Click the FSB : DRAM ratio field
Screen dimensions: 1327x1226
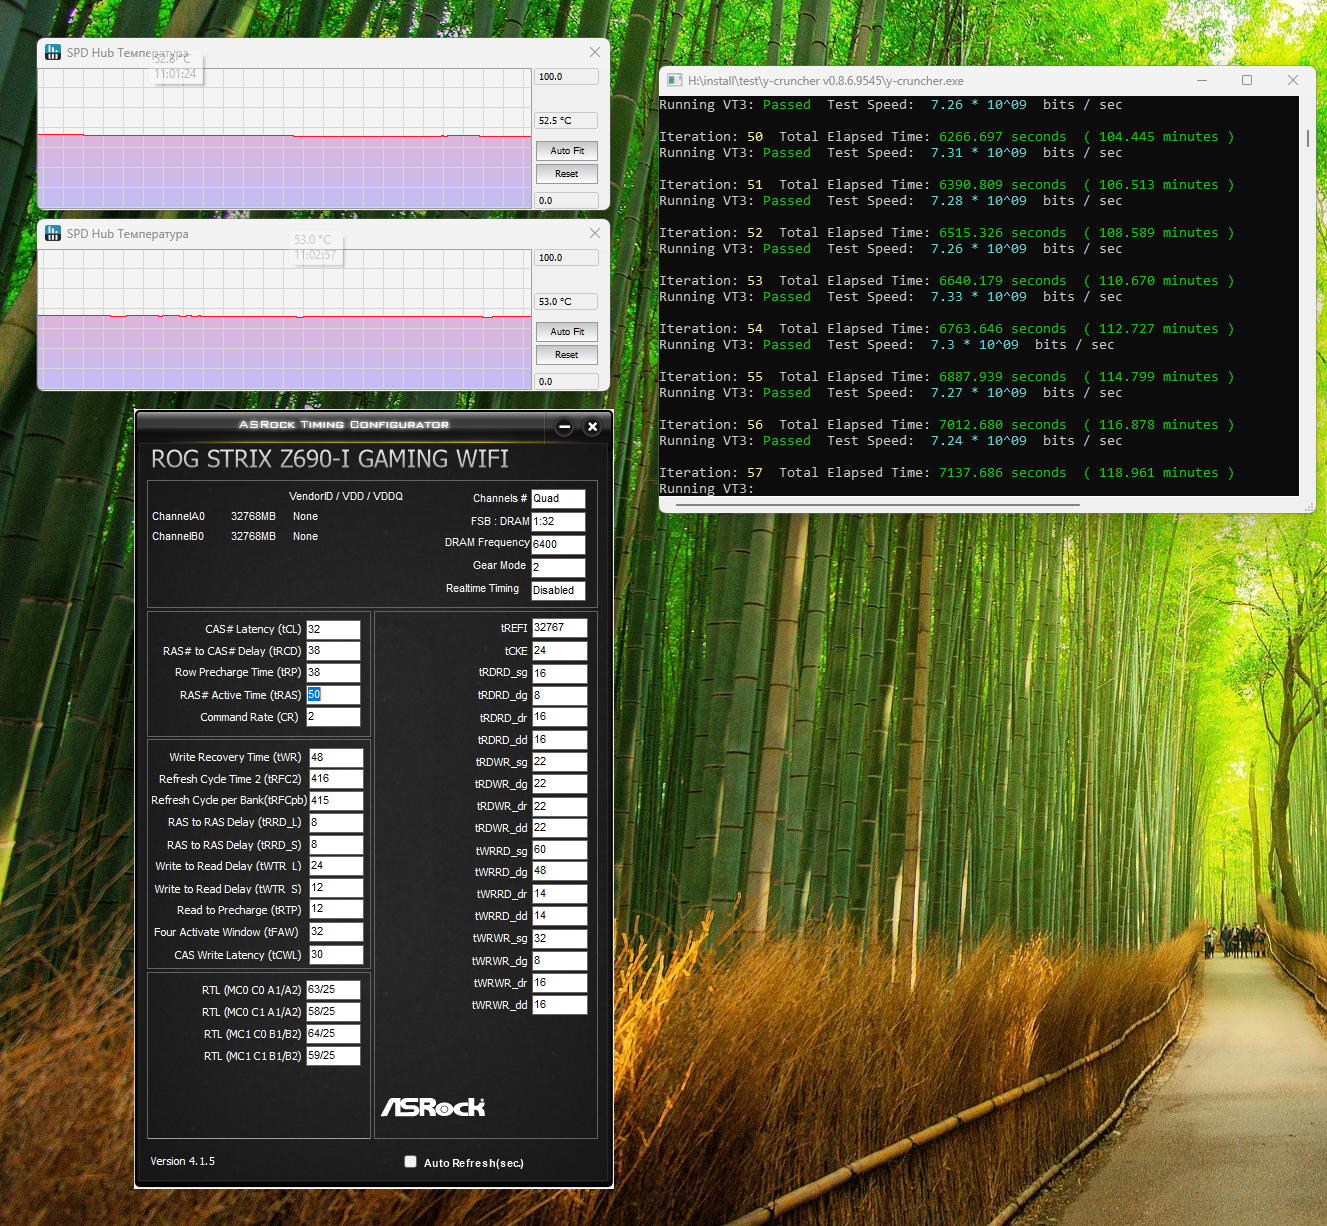pos(558,521)
